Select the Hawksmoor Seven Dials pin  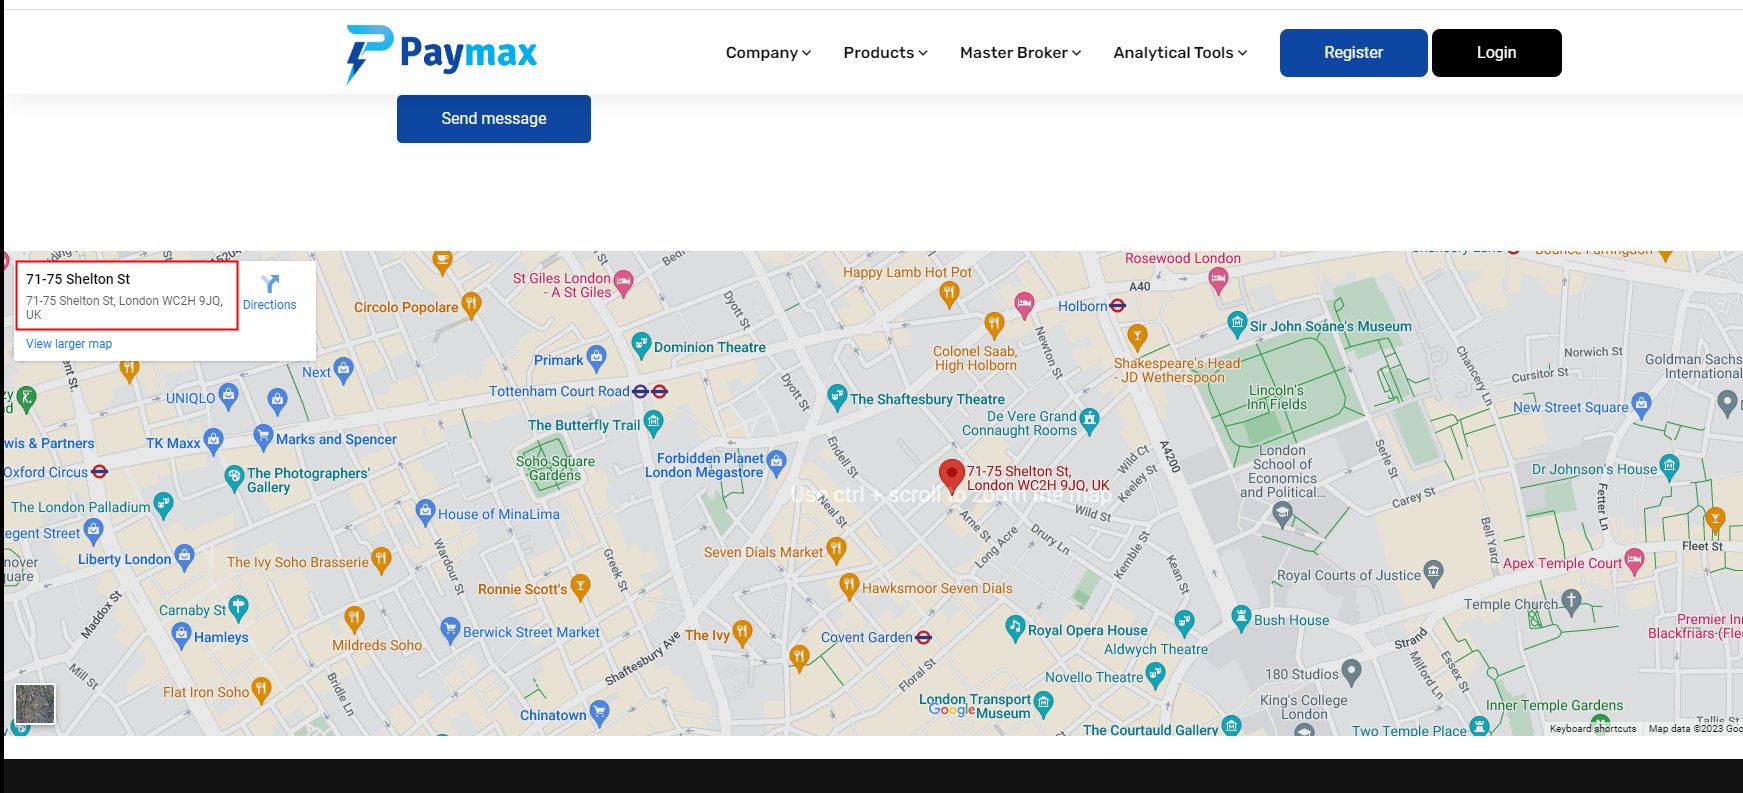pos(849,585)
